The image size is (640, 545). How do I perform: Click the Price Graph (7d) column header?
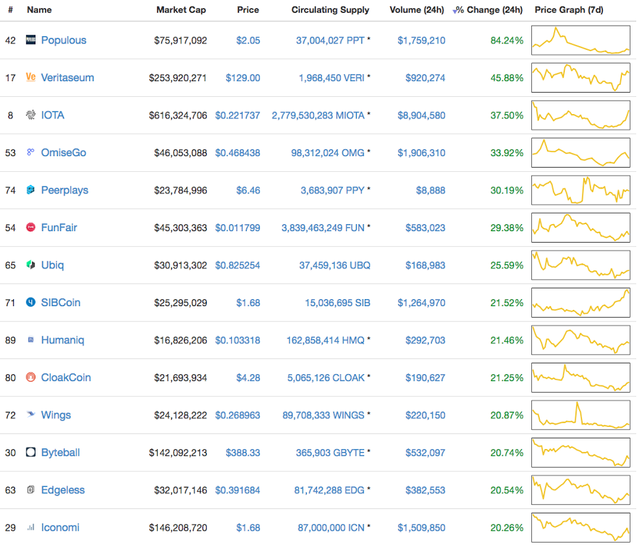click(569, 10)
